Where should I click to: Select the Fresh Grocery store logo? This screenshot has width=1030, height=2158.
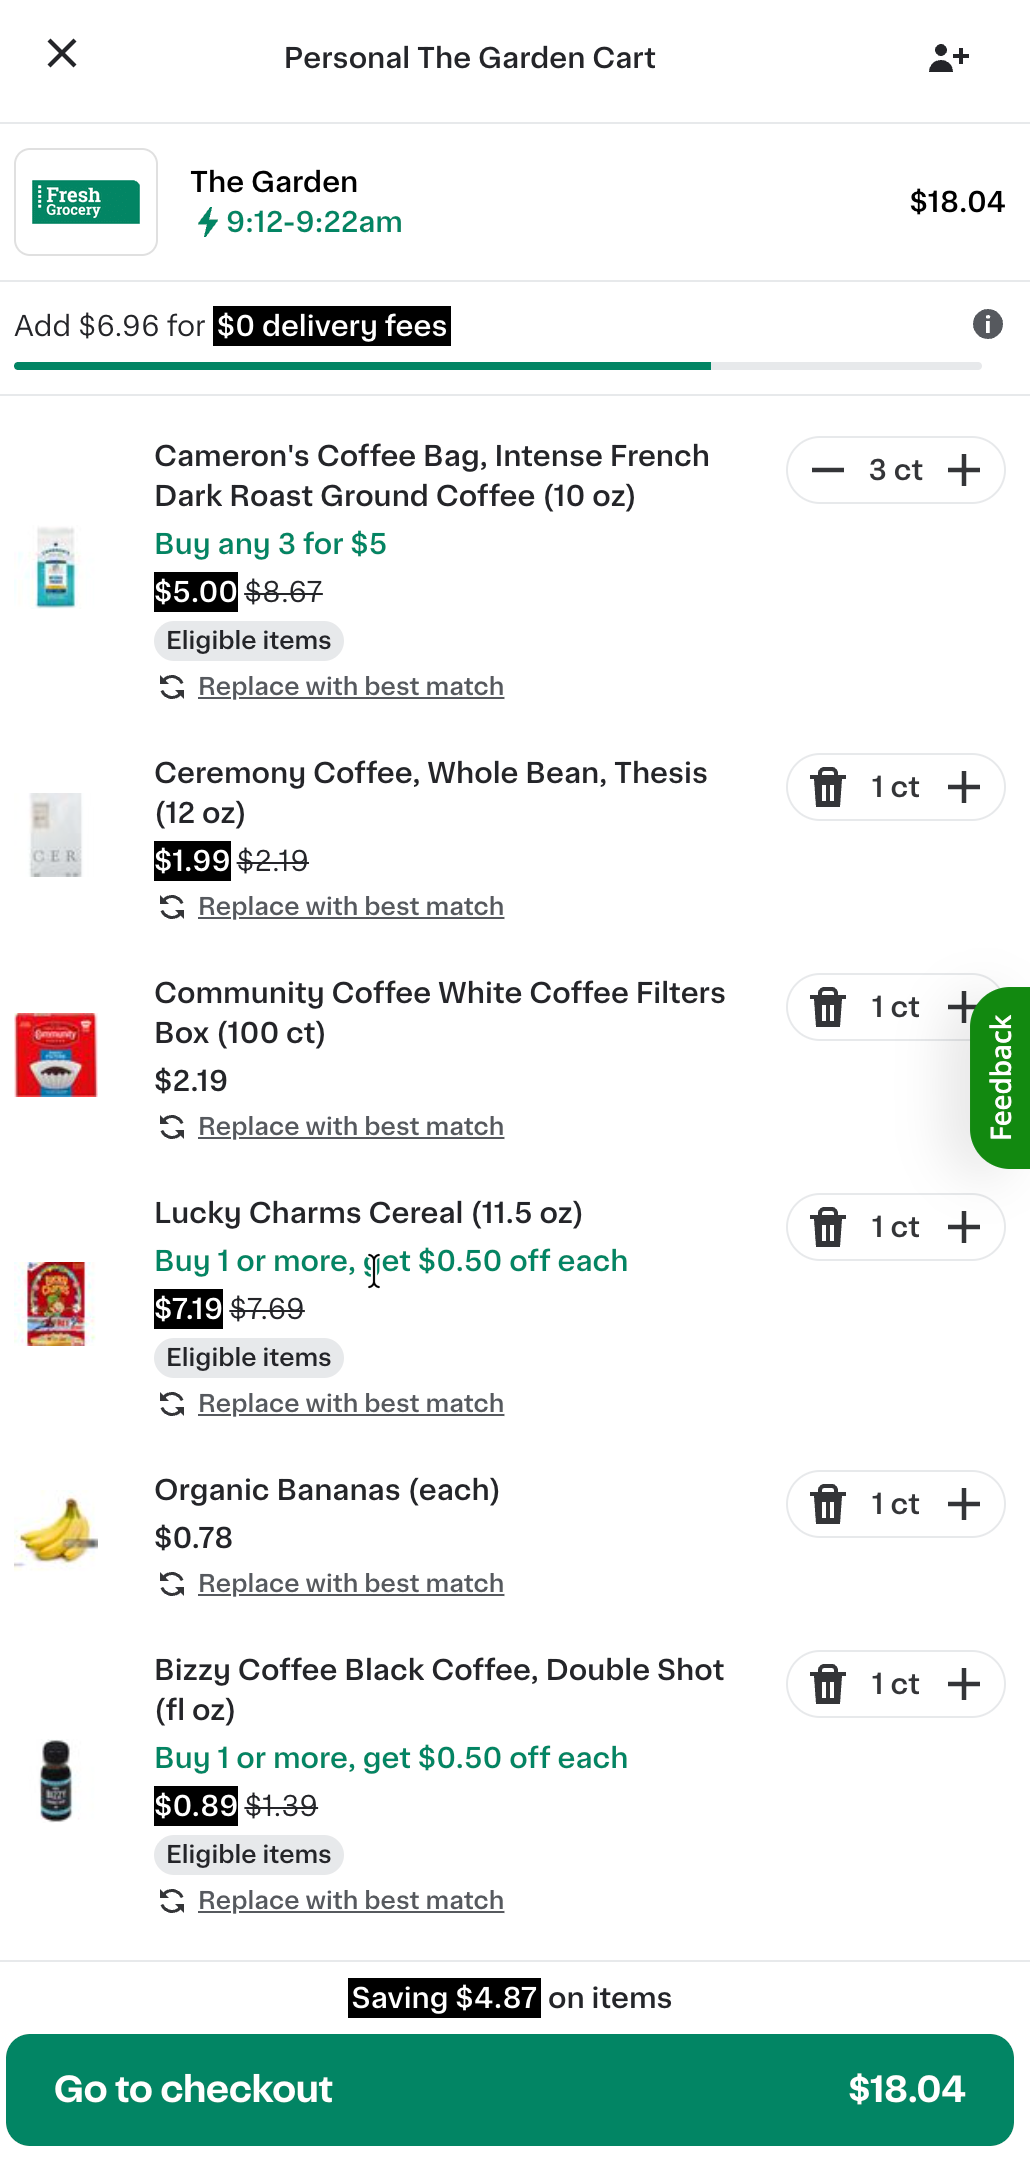(x=85, y=202)
